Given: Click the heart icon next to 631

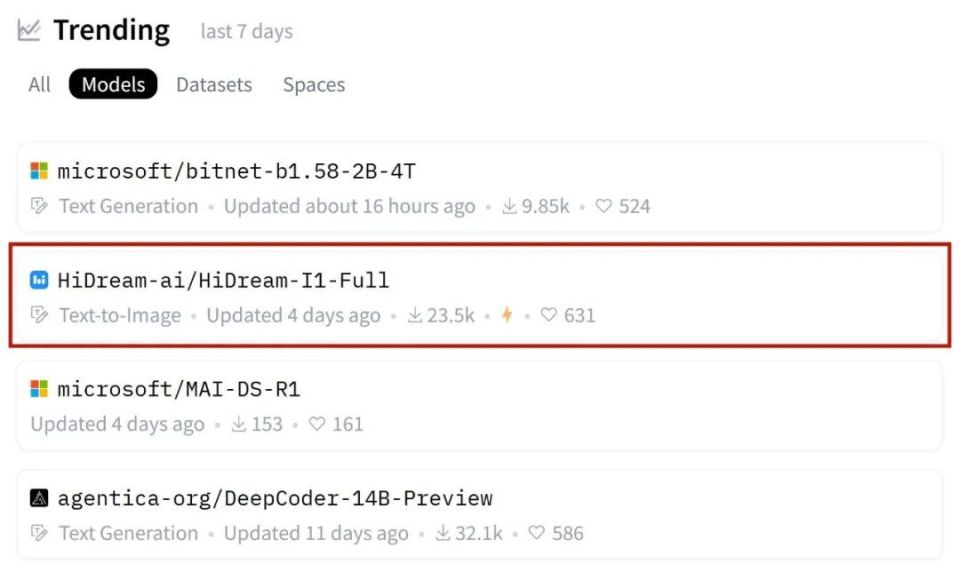Looking at the screenshot, I should click(549, 315).
